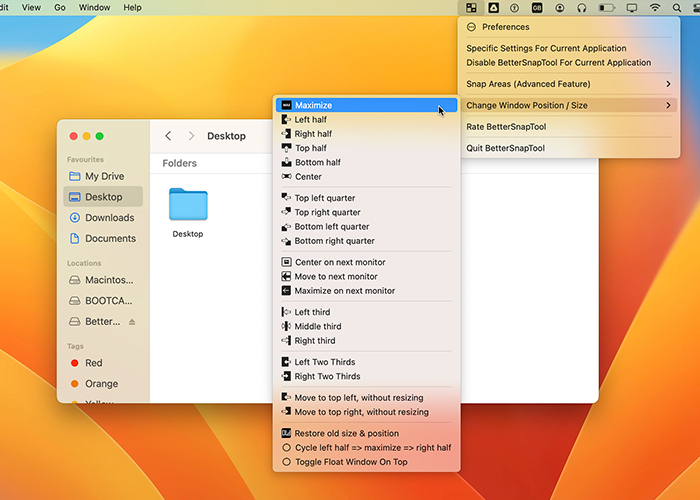700x500 pixels.
Task: Select Disable BetterSnapTool For Current Application
Action: [x=569, y=62]
